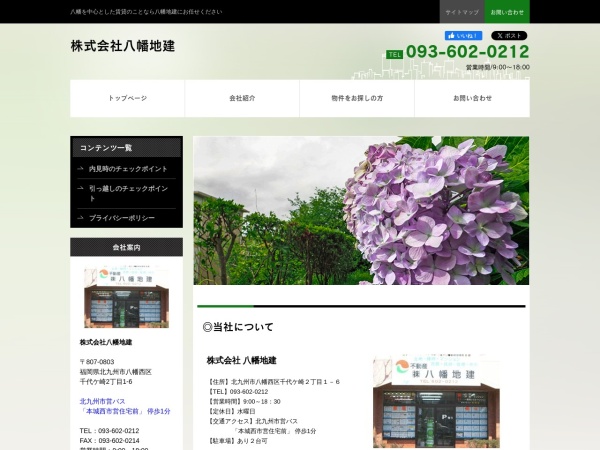Click the sidebar postal code 〒807-0803
Screen dimensions: 600x450
pyautogui.click(x=97, y=362)
